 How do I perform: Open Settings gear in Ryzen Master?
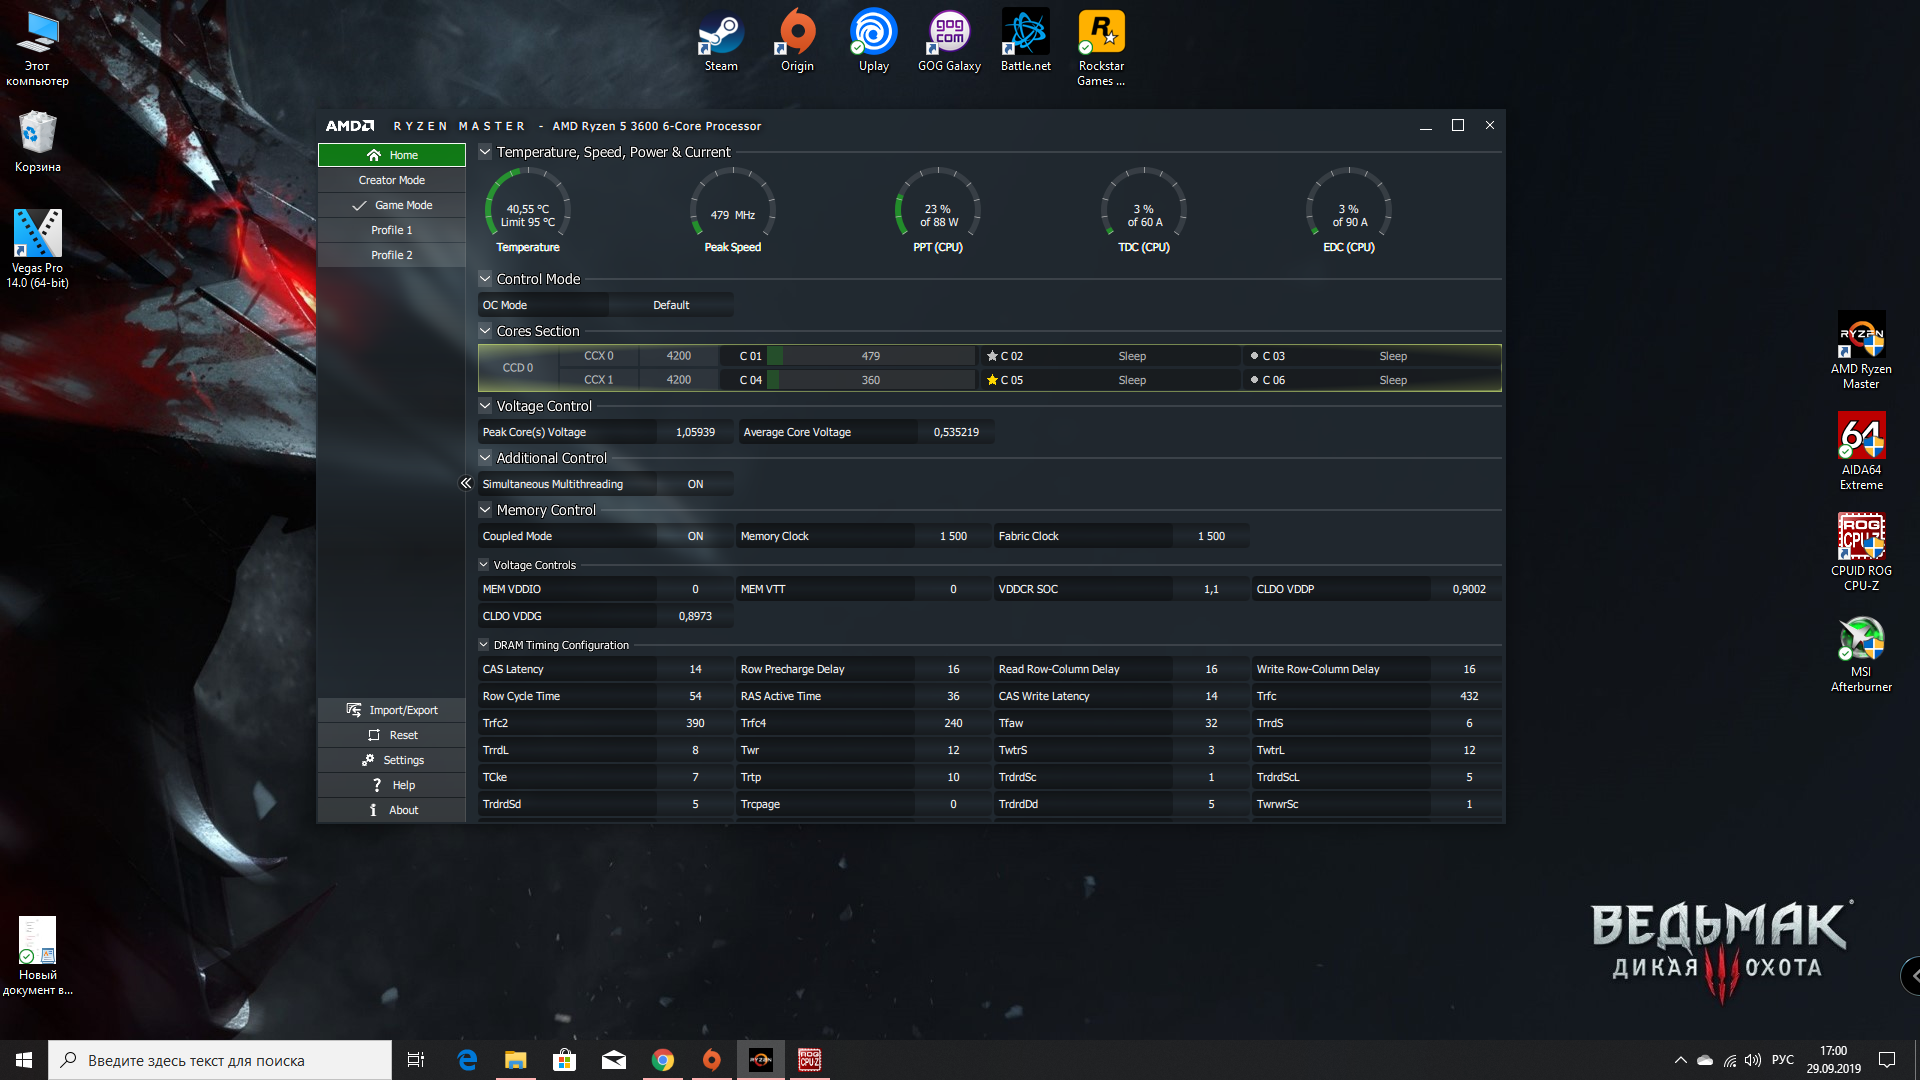point(368,760)
